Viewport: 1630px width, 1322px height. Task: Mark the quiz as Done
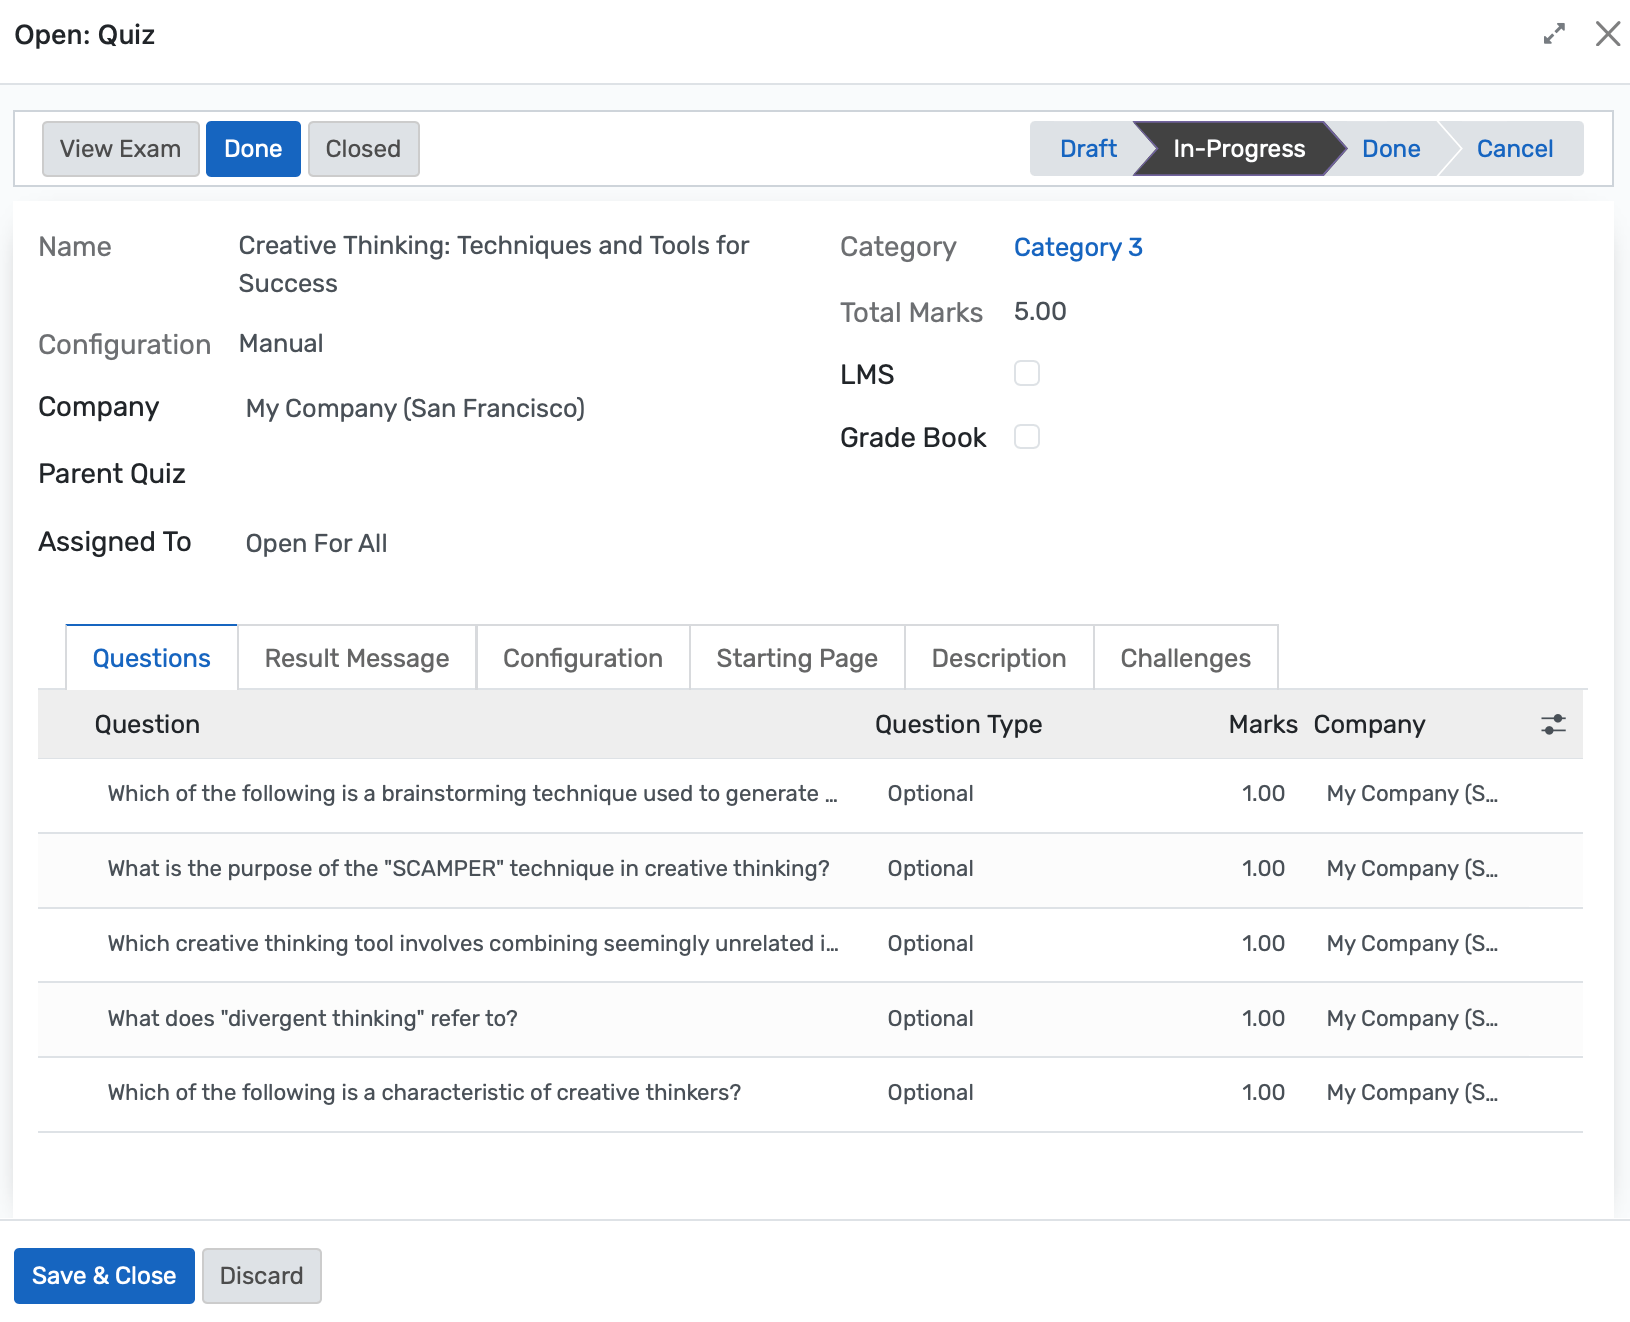pyautogui.click(x=252, y=148)
